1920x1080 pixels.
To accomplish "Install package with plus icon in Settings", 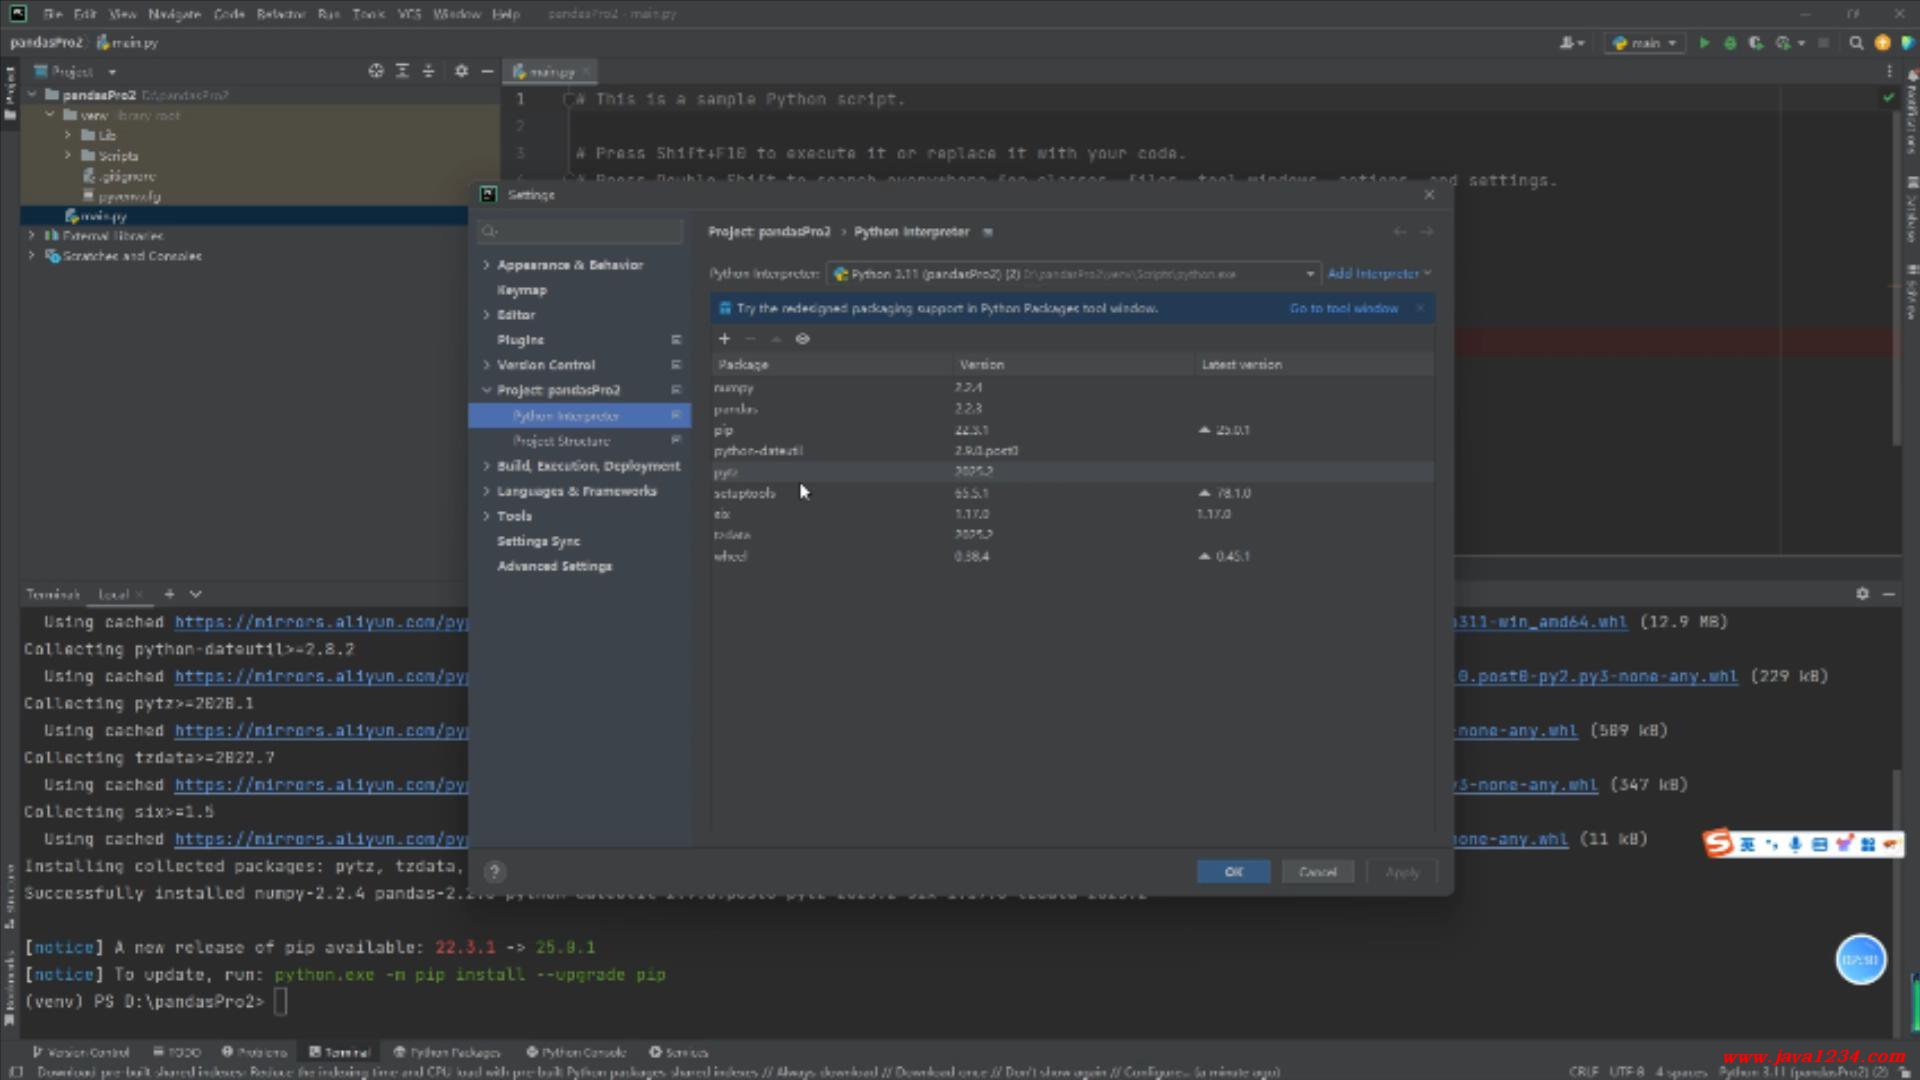I will (724, 339).
